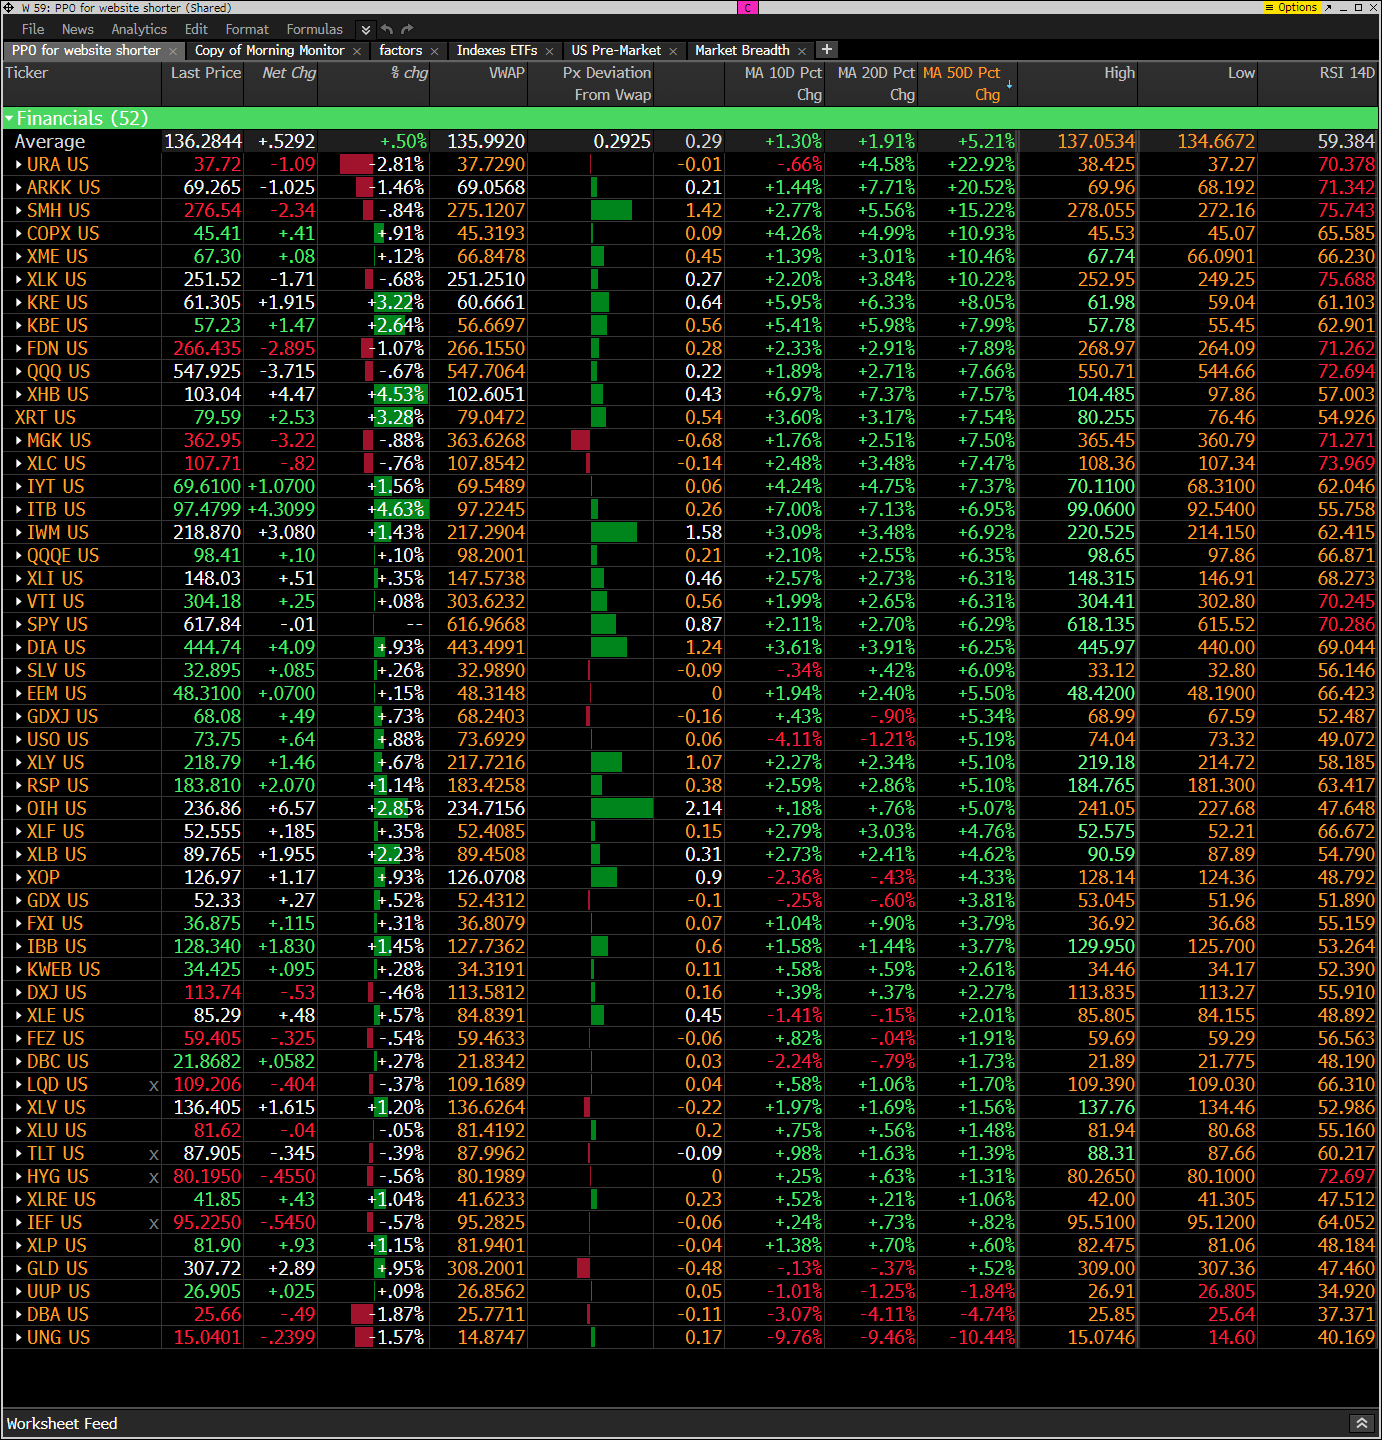The image size is (1382, 1440).
Task: Click the Worksheet Feed bar
Action: click(690, 1423)
